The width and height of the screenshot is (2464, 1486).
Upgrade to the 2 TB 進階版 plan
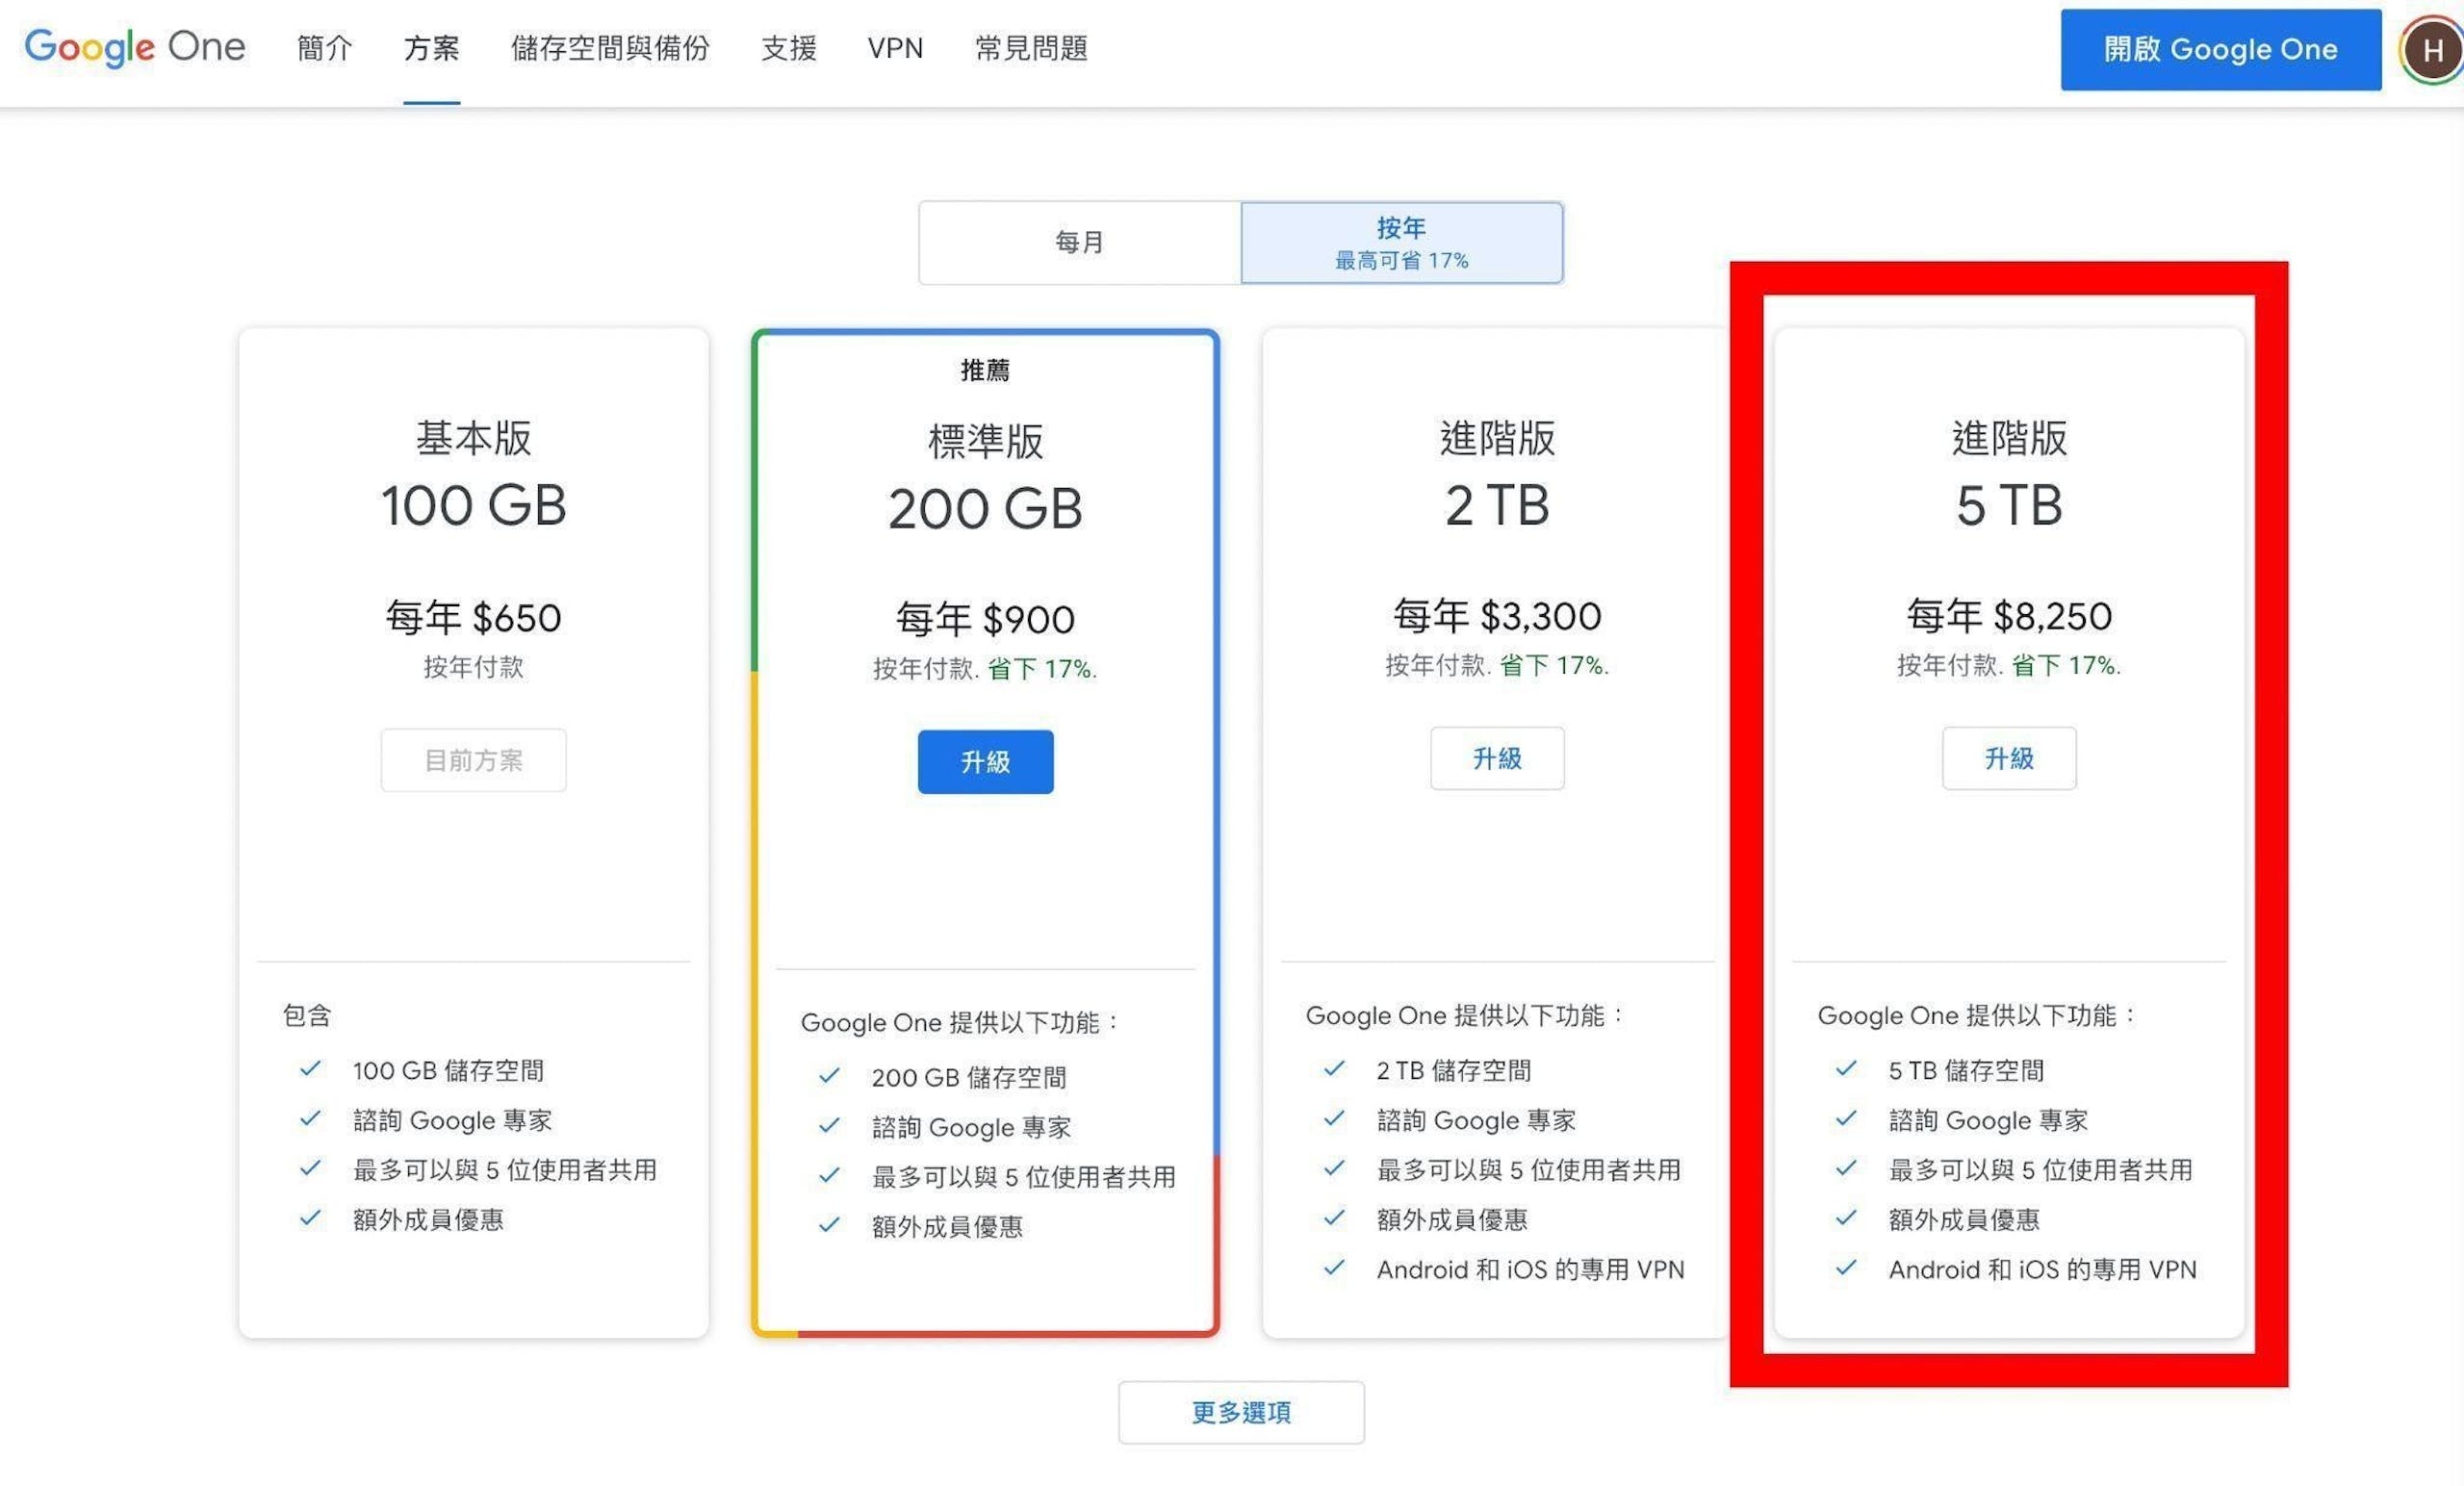coord(1498,758)
